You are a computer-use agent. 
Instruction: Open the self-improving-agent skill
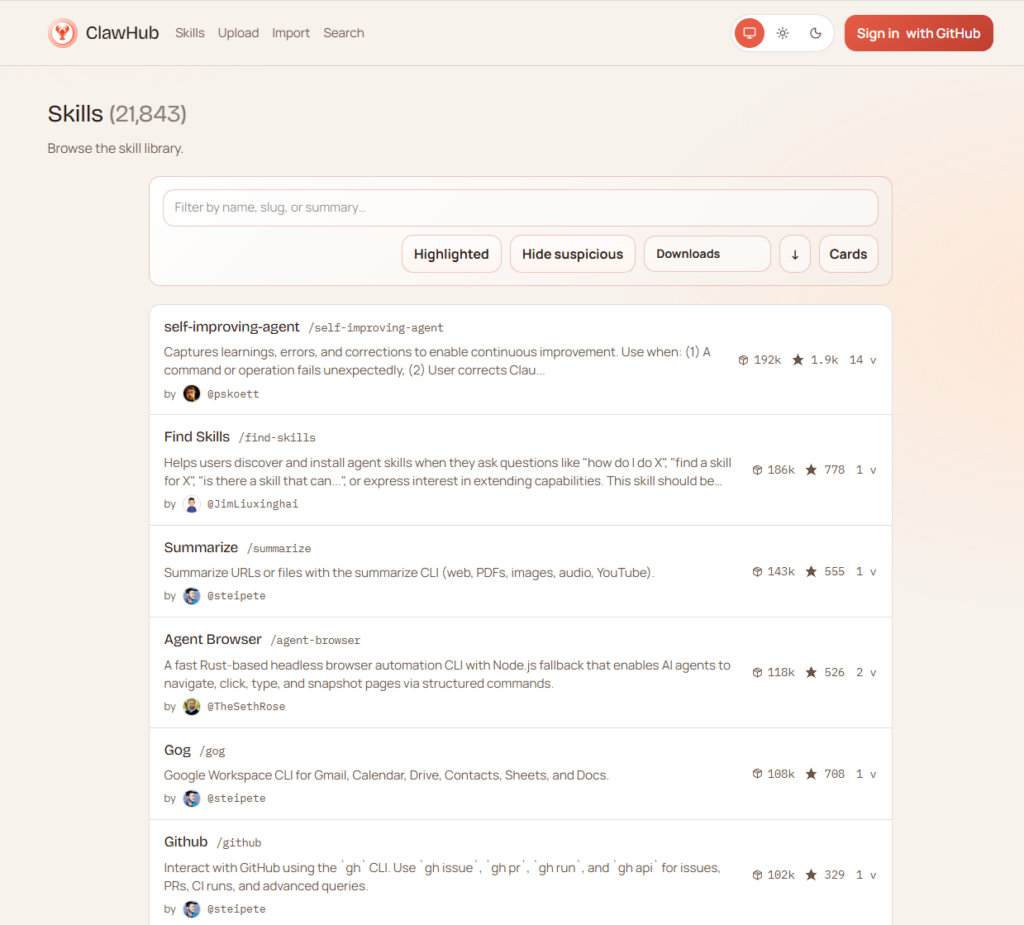click(232, 327)
